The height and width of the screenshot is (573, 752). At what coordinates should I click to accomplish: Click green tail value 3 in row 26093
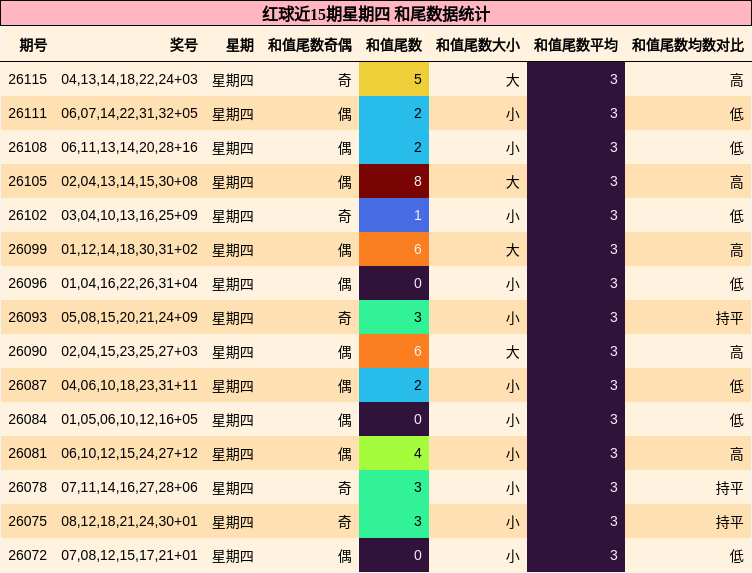pyautogui.click(x=394, y=317)
